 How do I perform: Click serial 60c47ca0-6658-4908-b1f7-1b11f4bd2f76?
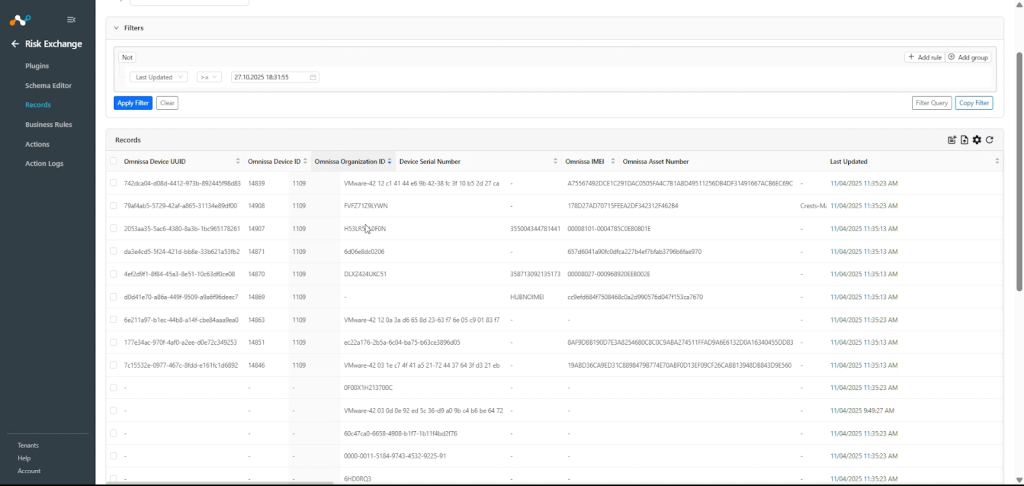[x=400, y=433]
